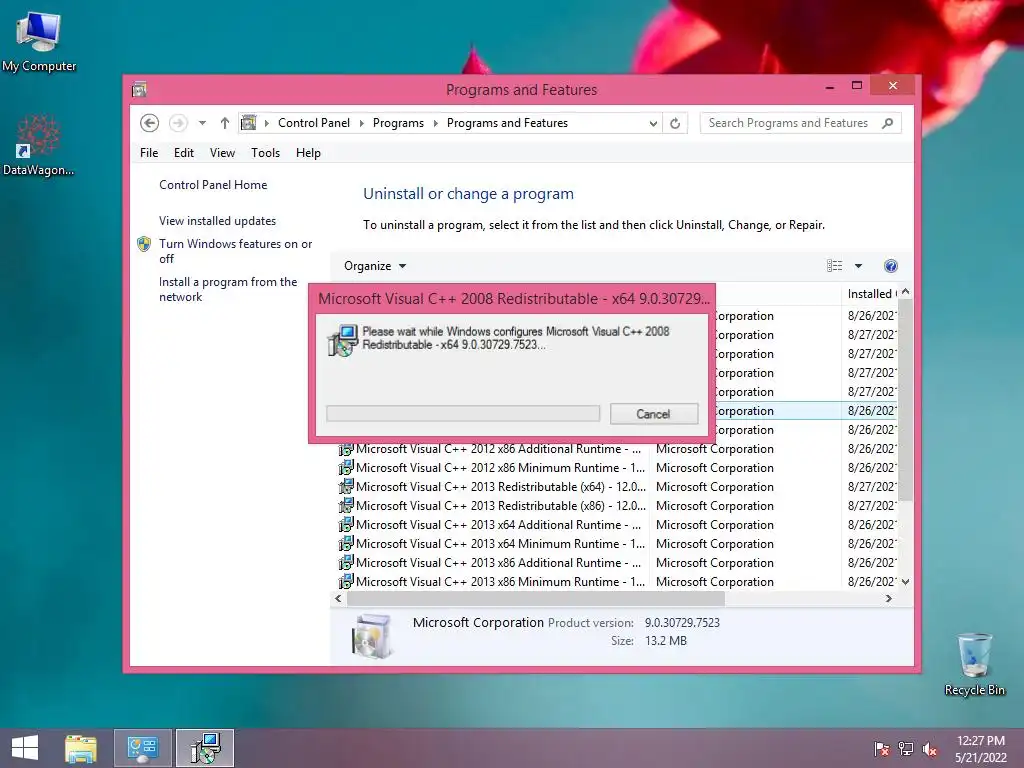Screen dimensions: 1024x768
Task: Click the scroll right arrow of the list
Action: click(x=888, y=598)
